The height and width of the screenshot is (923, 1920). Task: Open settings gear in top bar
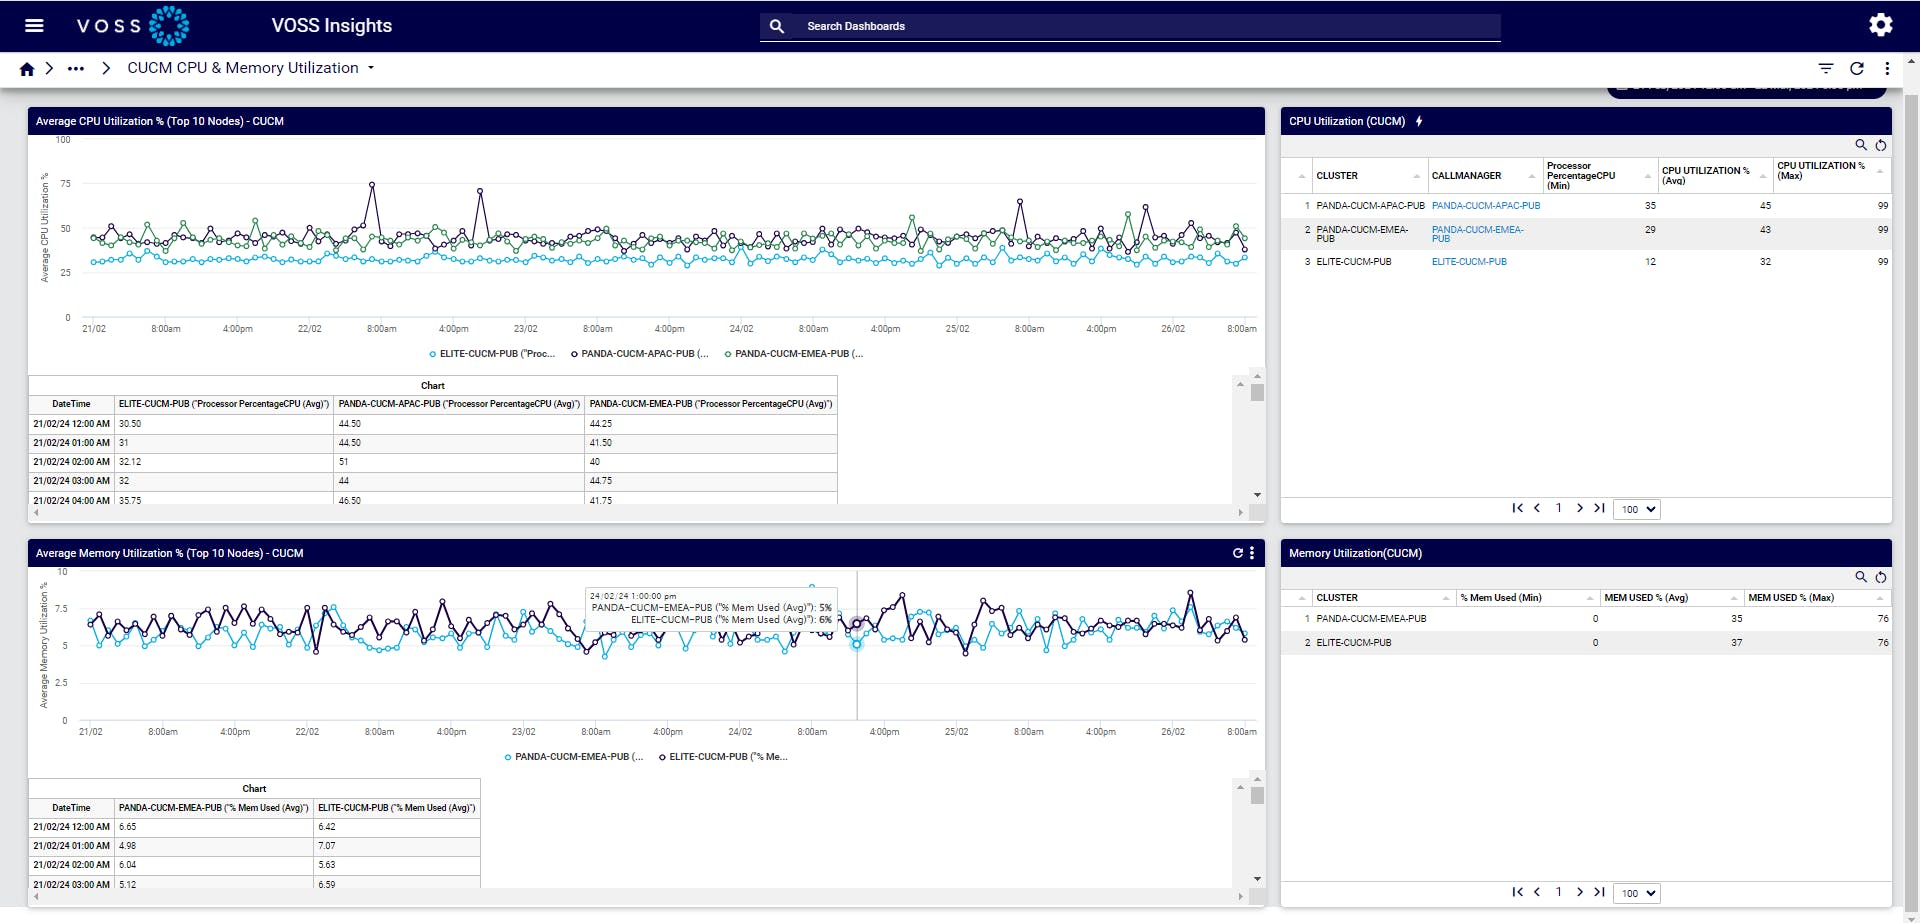click(x=1881, y=25)
